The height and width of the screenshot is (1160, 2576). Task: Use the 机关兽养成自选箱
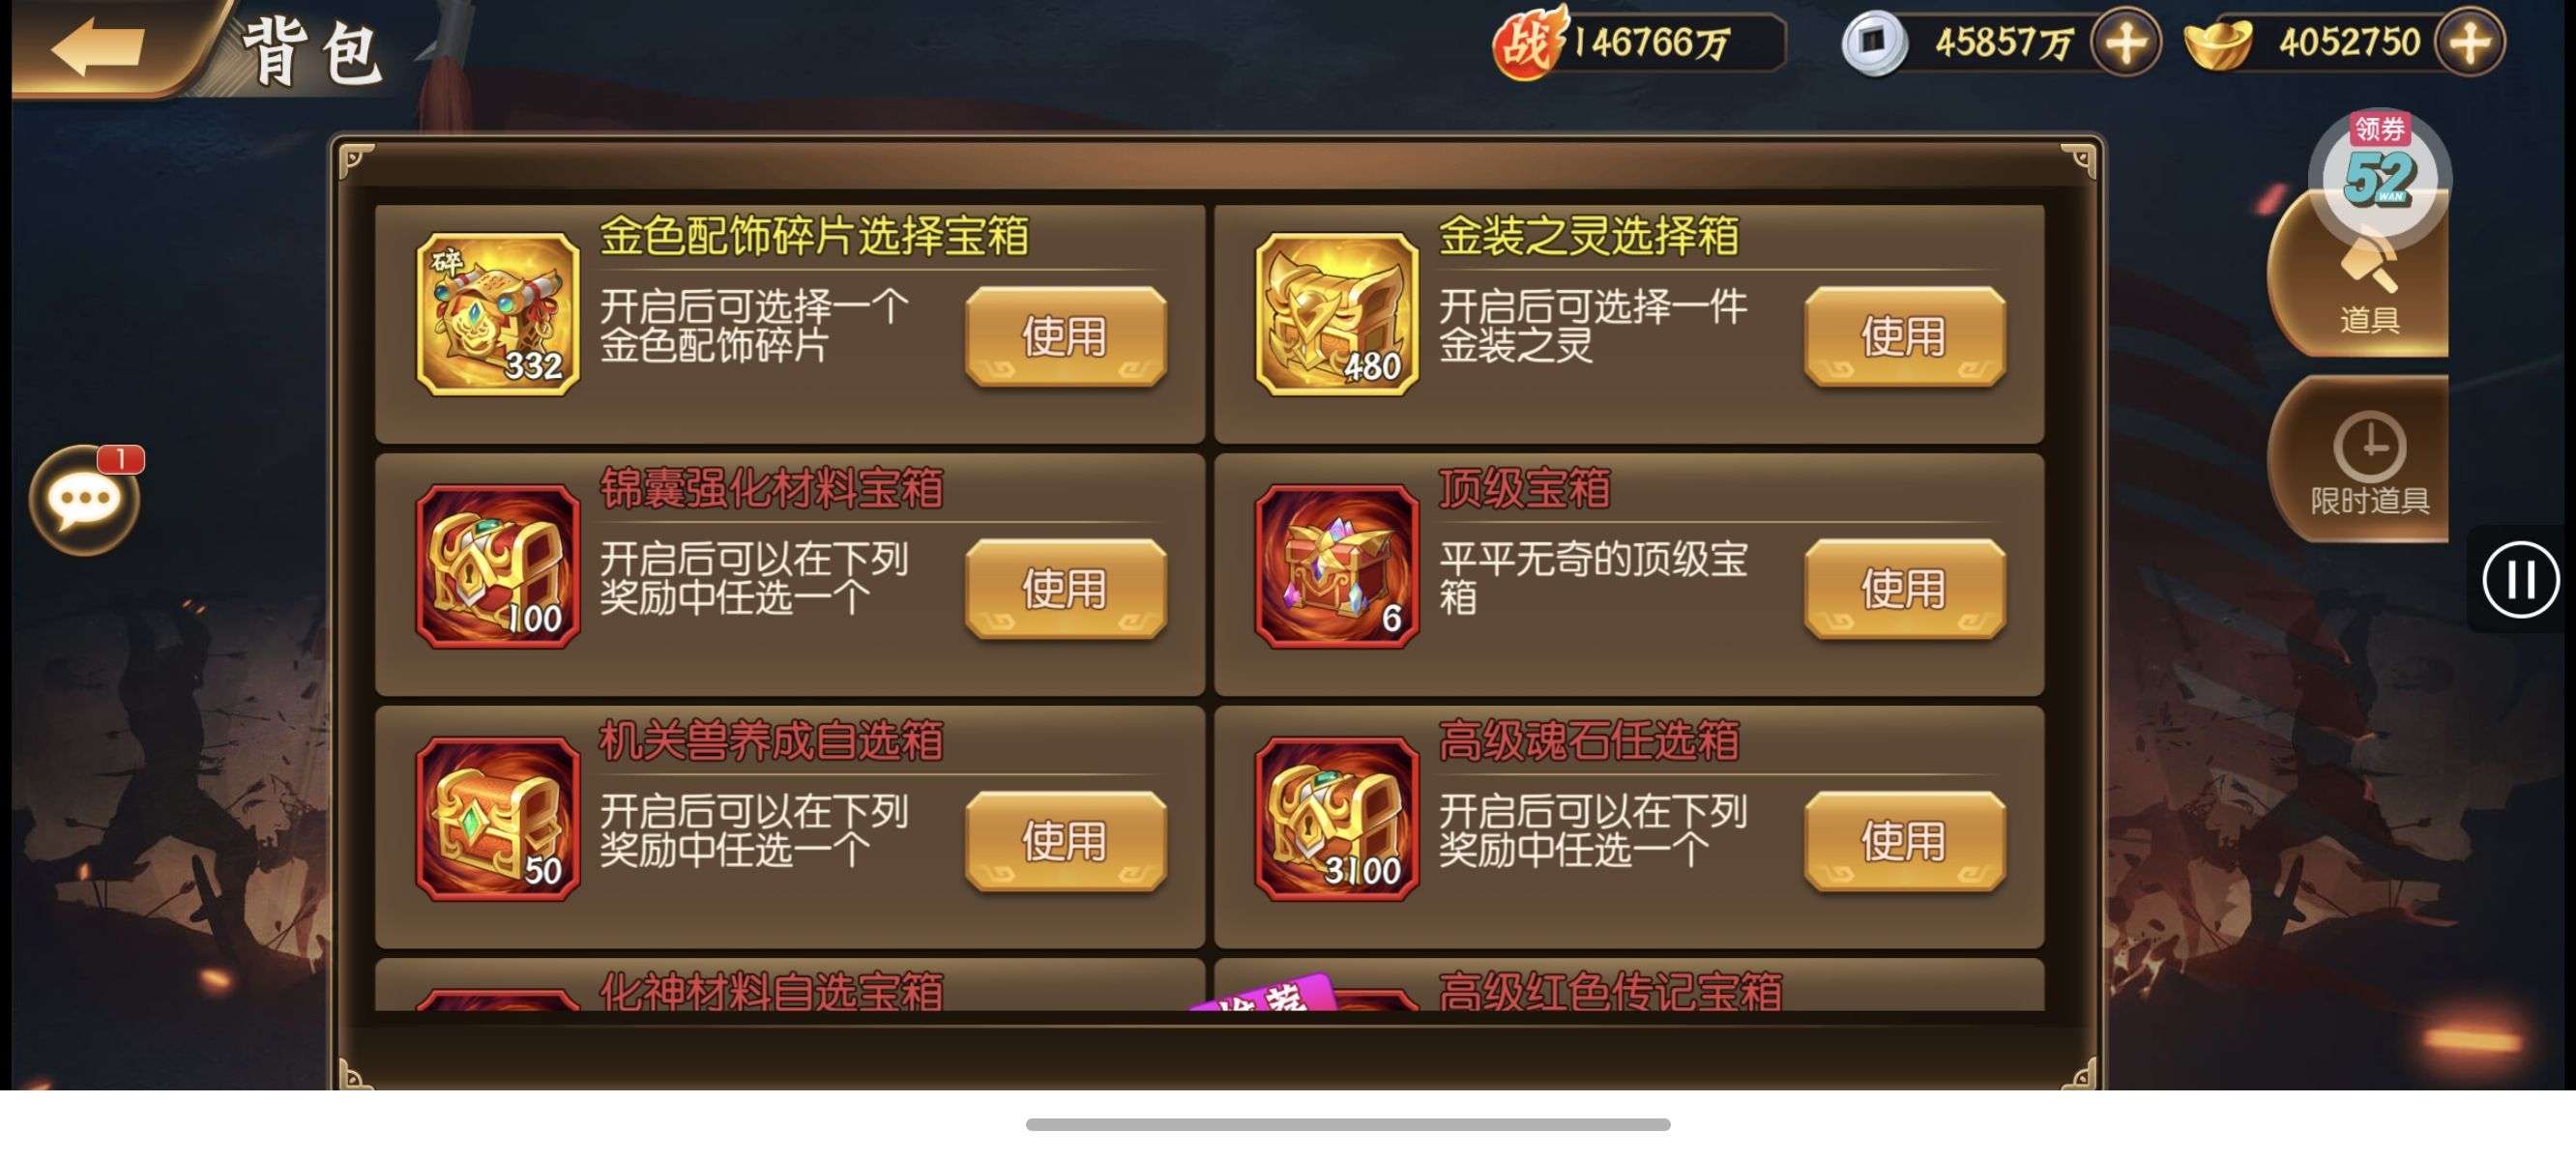tap(1065, 841)
